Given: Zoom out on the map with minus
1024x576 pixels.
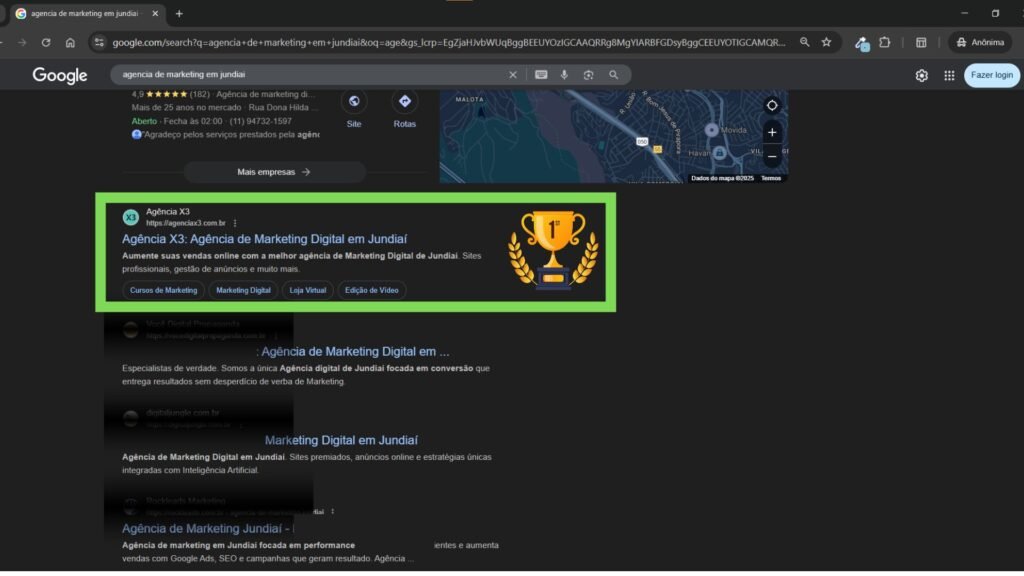Looking at the screenshot, I should point(772,157).
